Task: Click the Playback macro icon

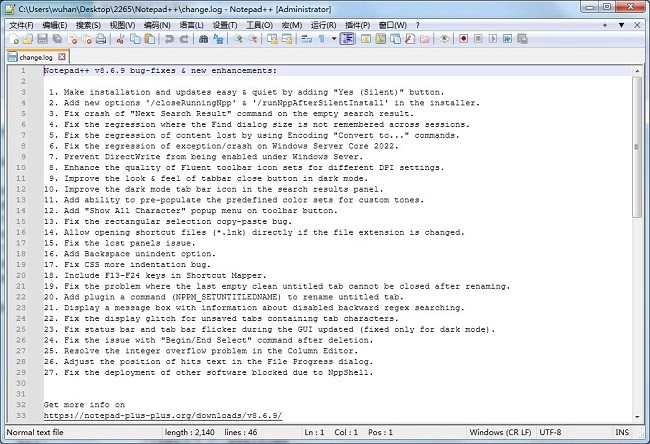Action: tap(492, 39)
